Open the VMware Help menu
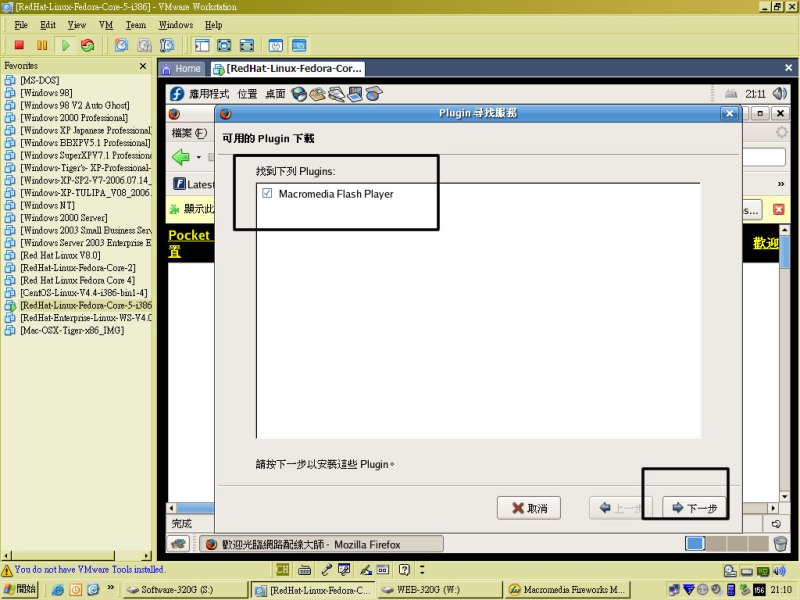This screenshot has height=600, width=800. click(x=214, y=25)
